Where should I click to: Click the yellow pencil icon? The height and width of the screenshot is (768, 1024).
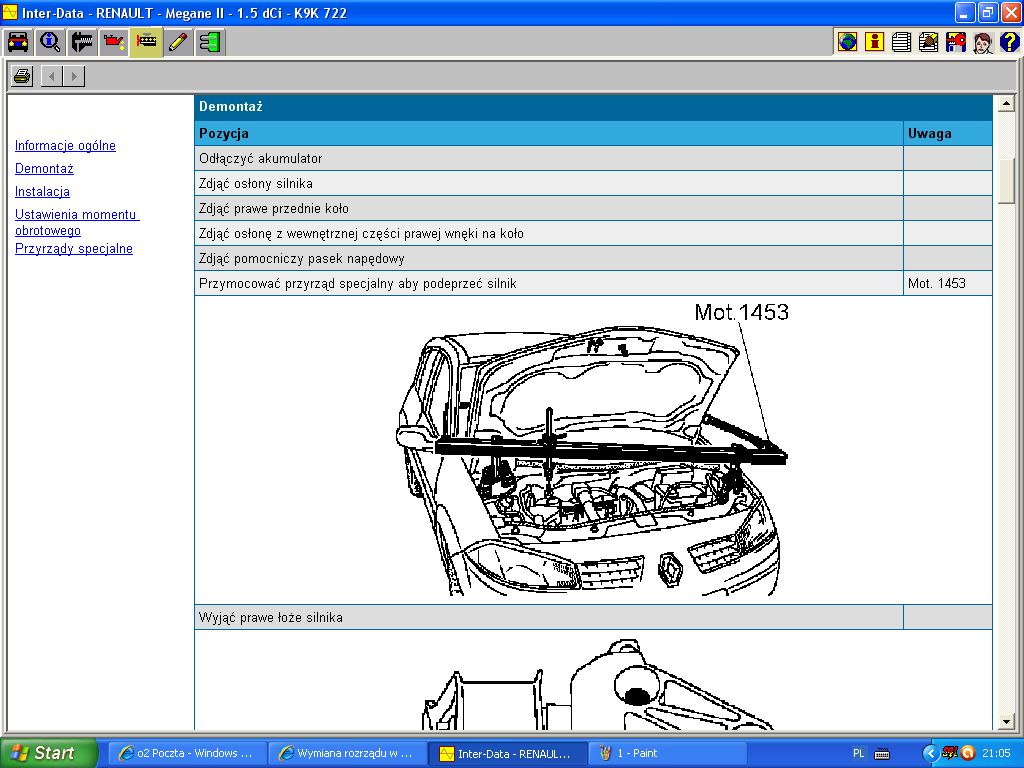(178, 42)
